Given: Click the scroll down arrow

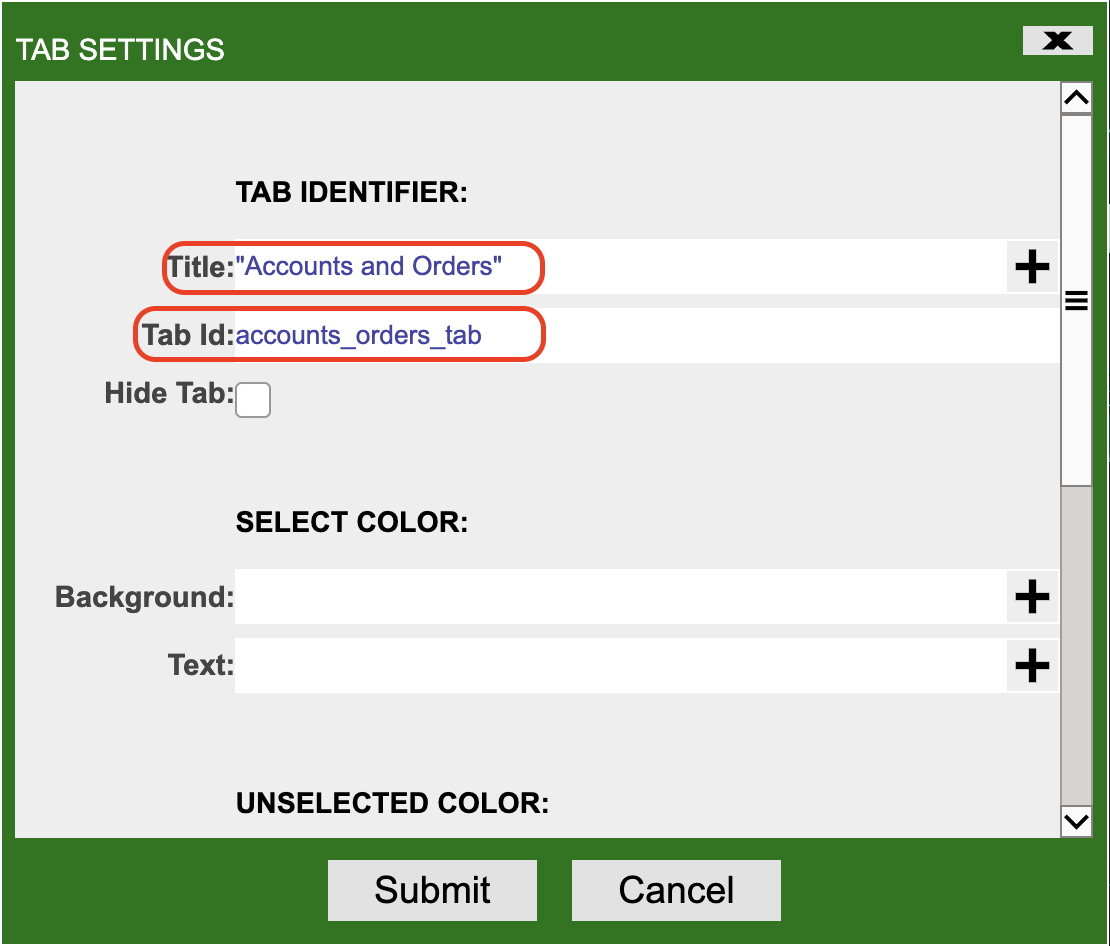Looking at the screenshot, I should tap(1076, 821).
